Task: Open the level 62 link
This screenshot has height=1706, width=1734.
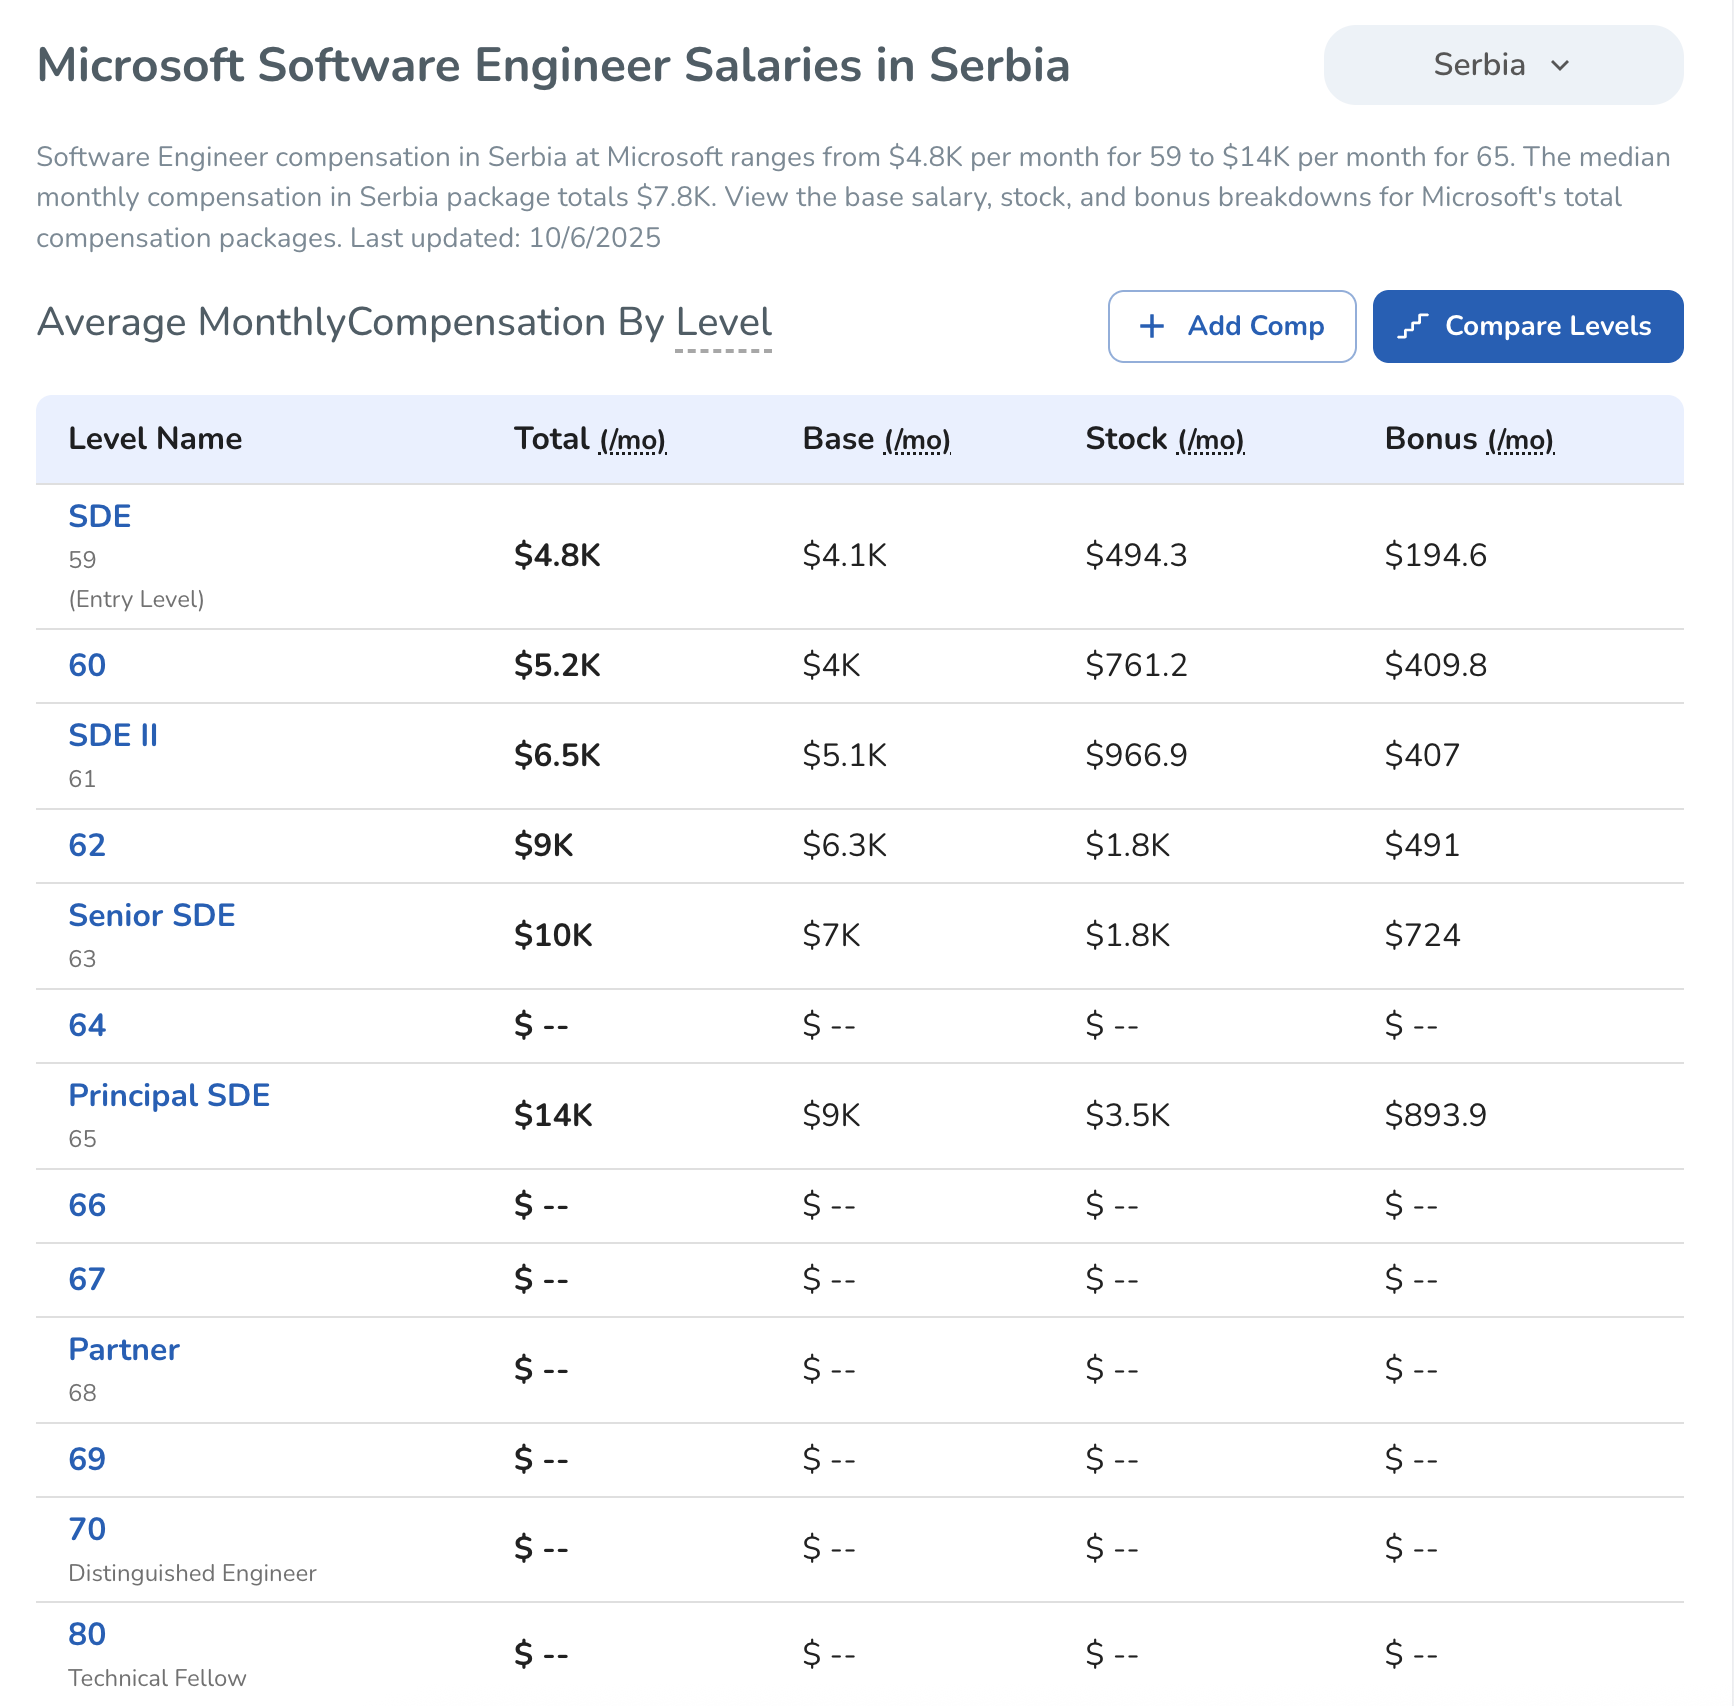Action: (87, 845)
